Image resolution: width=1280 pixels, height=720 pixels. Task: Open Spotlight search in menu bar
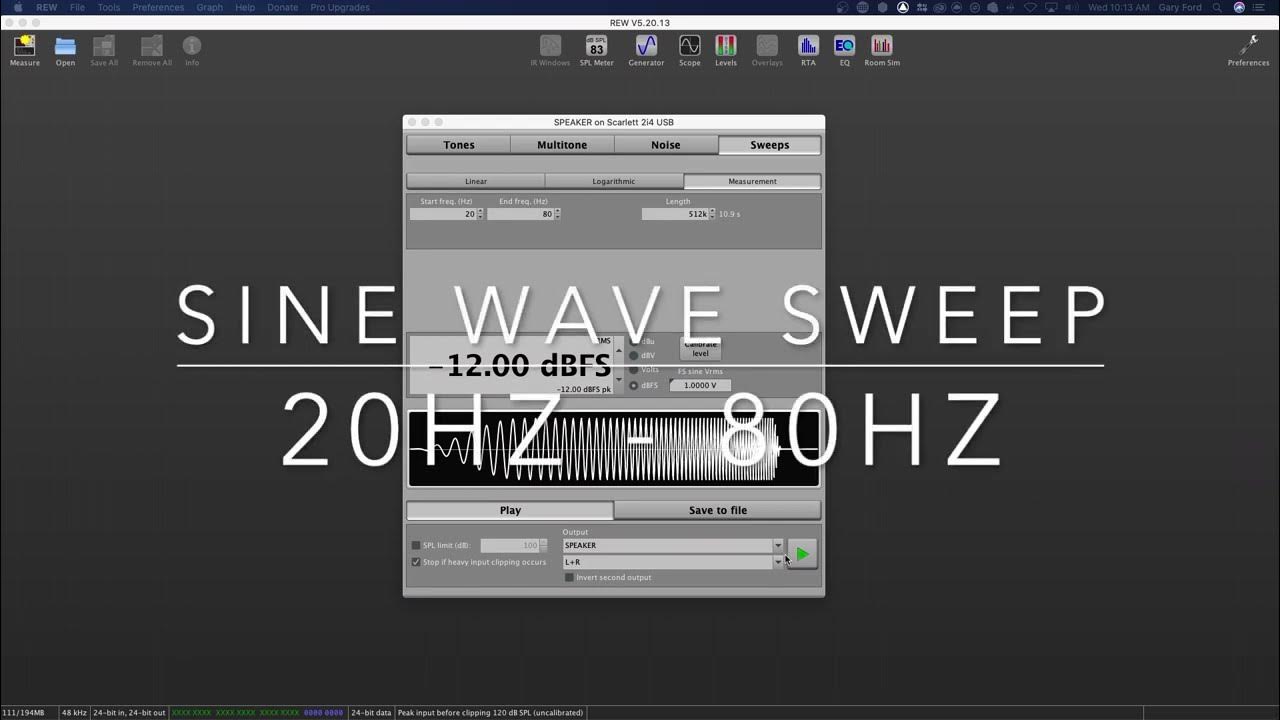(x=1217, y=7)
